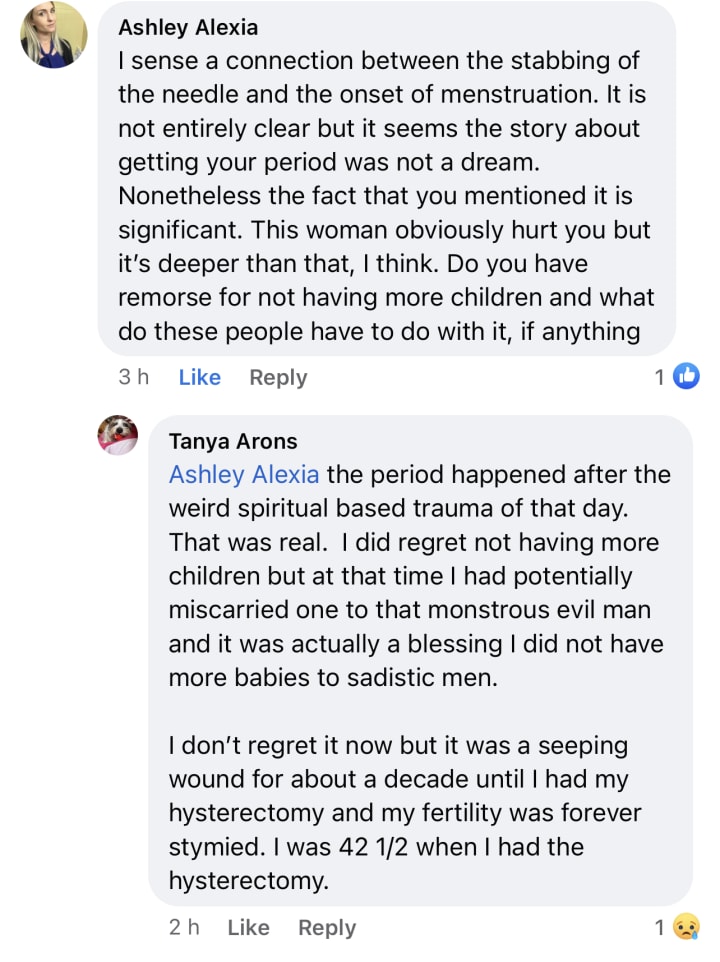The width and height of the screenshot is (720, 962).
Task: Select paragraph starting 'I don't regret it now'
Action: [x=405, y=813]
